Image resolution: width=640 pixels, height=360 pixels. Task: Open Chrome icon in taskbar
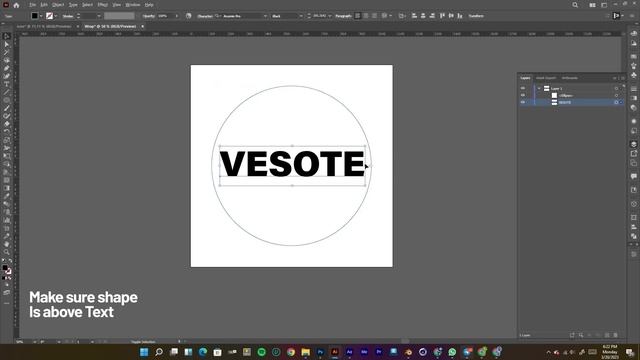coord(291,352)
